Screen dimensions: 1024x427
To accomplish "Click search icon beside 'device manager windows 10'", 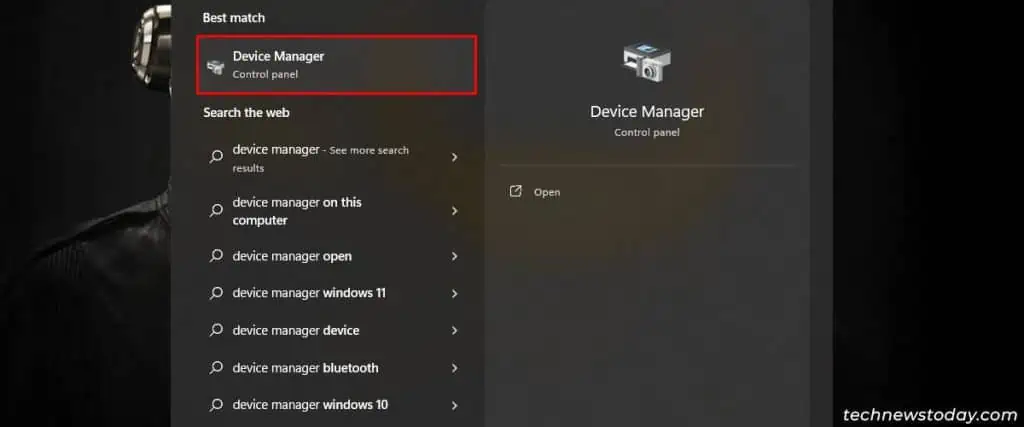I will click(216, 405).
